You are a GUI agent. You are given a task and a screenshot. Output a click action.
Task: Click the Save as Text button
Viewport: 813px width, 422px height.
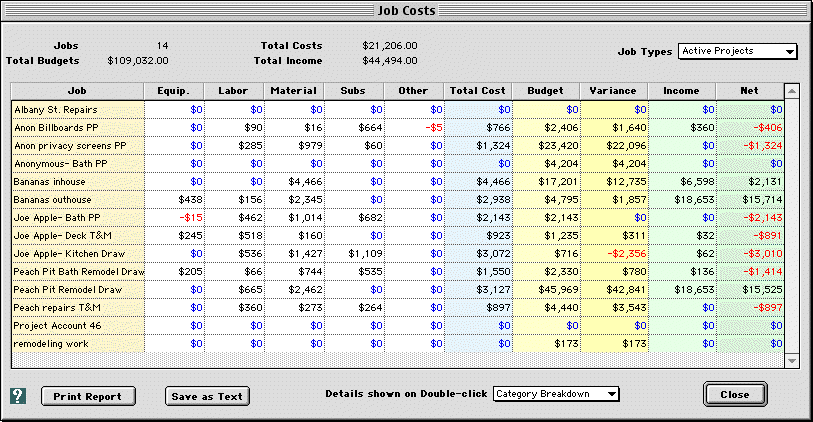(x=207, y=396)
